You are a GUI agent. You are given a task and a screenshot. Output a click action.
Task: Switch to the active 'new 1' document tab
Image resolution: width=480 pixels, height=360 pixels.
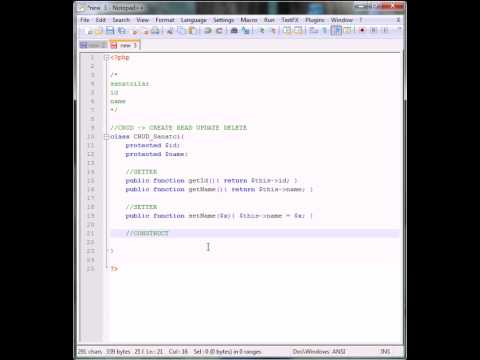pyautogui.click(x=125, y=45)
